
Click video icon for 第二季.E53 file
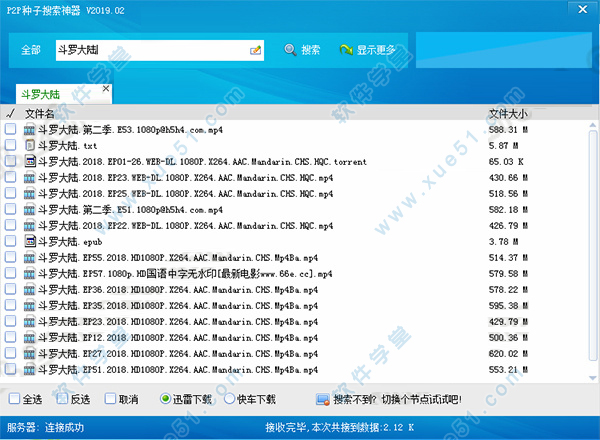(29, 130)
